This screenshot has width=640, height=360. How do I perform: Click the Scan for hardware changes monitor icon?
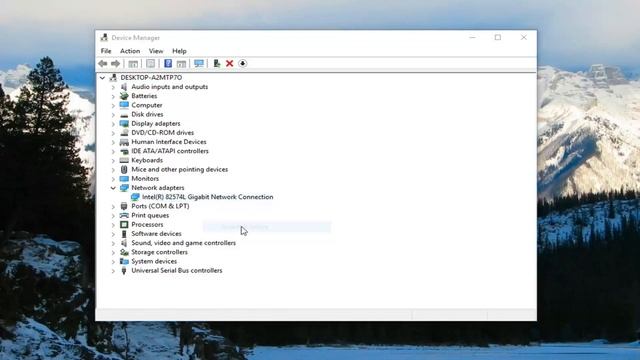click(x=199, y=64)
